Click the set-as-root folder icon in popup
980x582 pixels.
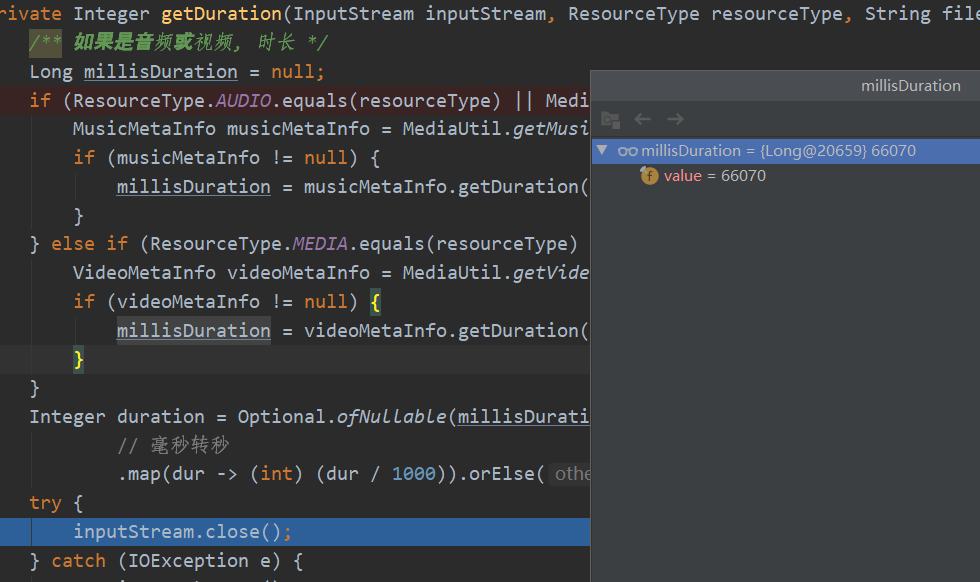pyautogui.click(x=610, y=119)
